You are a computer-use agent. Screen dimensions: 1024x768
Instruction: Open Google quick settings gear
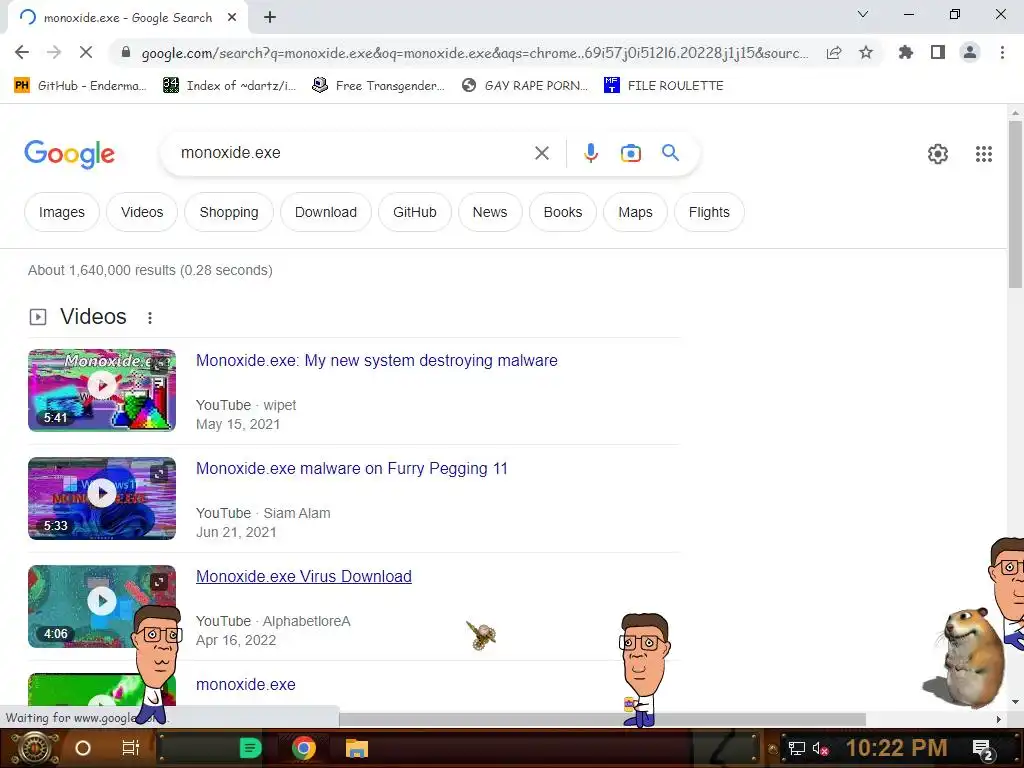click(938, 154)
